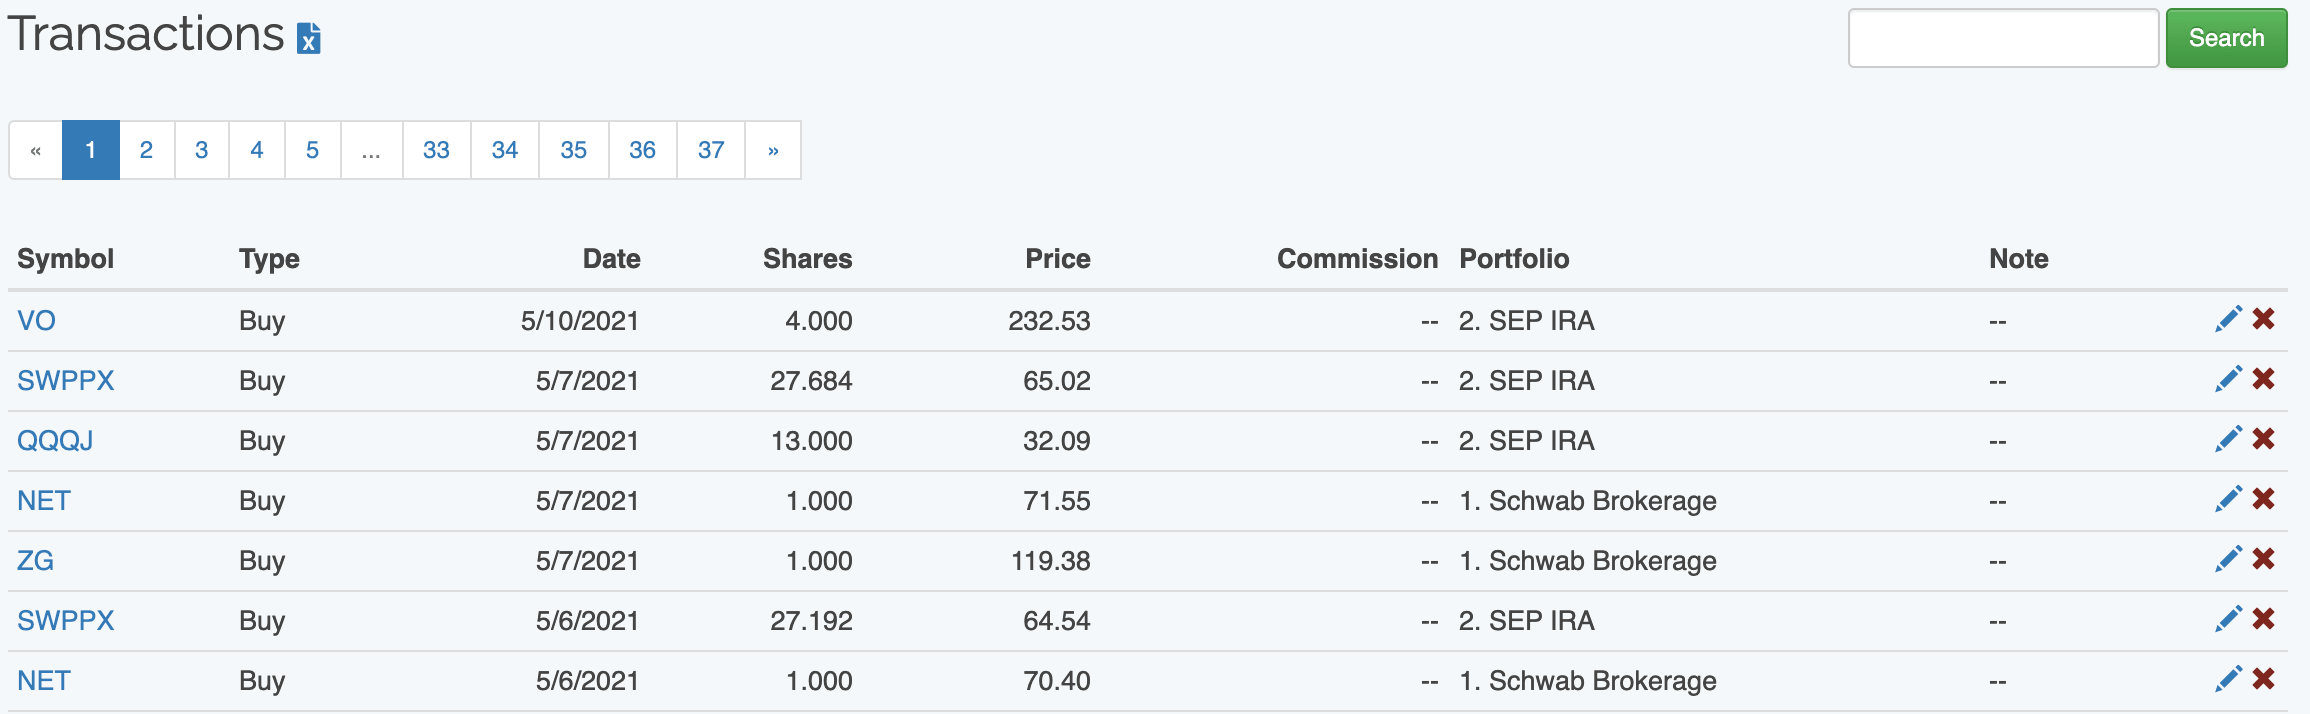The image size is (2310, 714).
Task: Delete the VO transaction row
Action: coord(2264,319)
